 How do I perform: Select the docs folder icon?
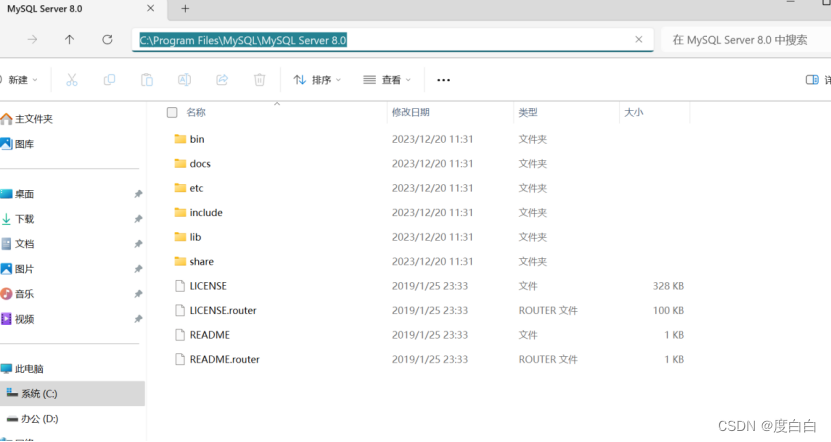click(x=180, y=163)
